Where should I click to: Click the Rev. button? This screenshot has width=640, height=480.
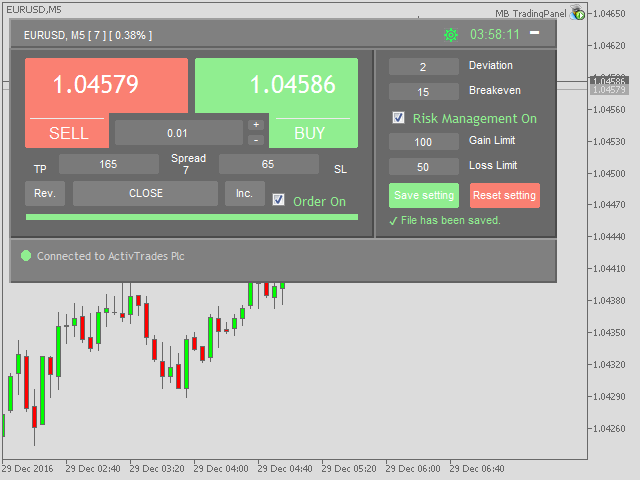[x=45, y=193]
